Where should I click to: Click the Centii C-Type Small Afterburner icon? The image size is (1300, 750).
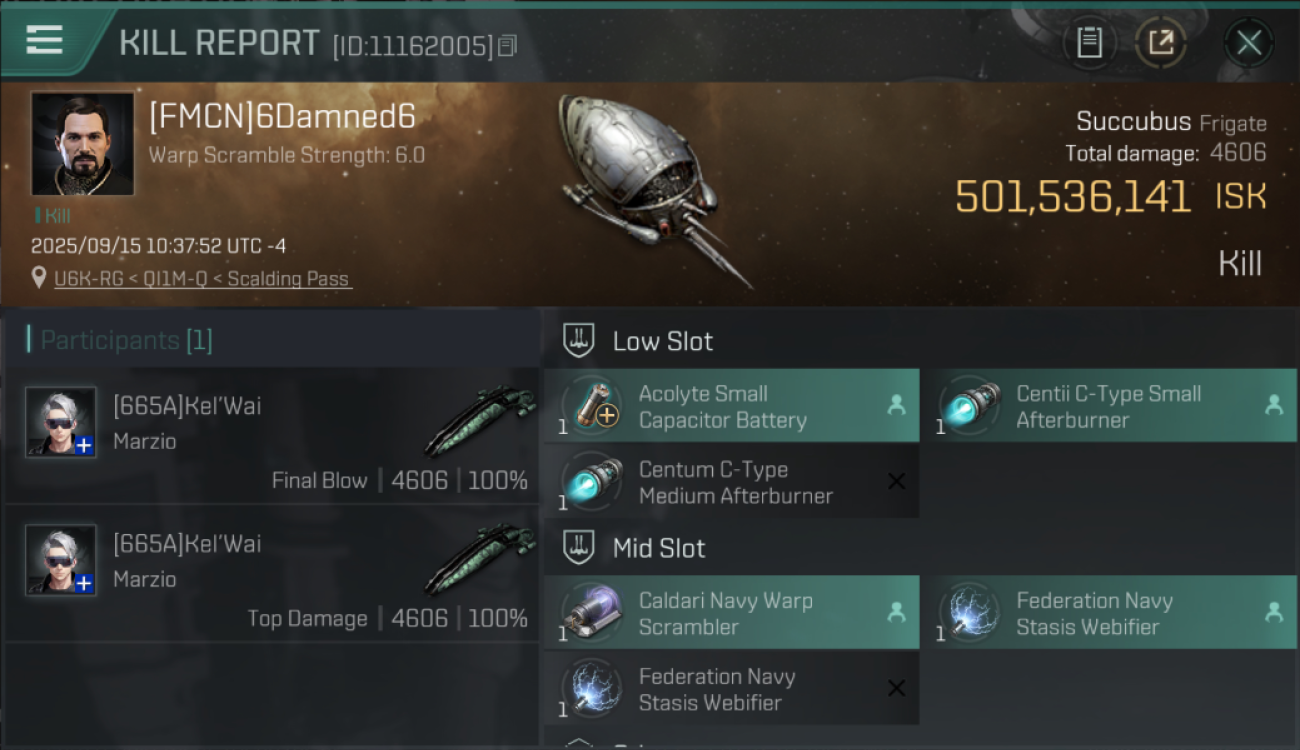[x=970, y=406]
